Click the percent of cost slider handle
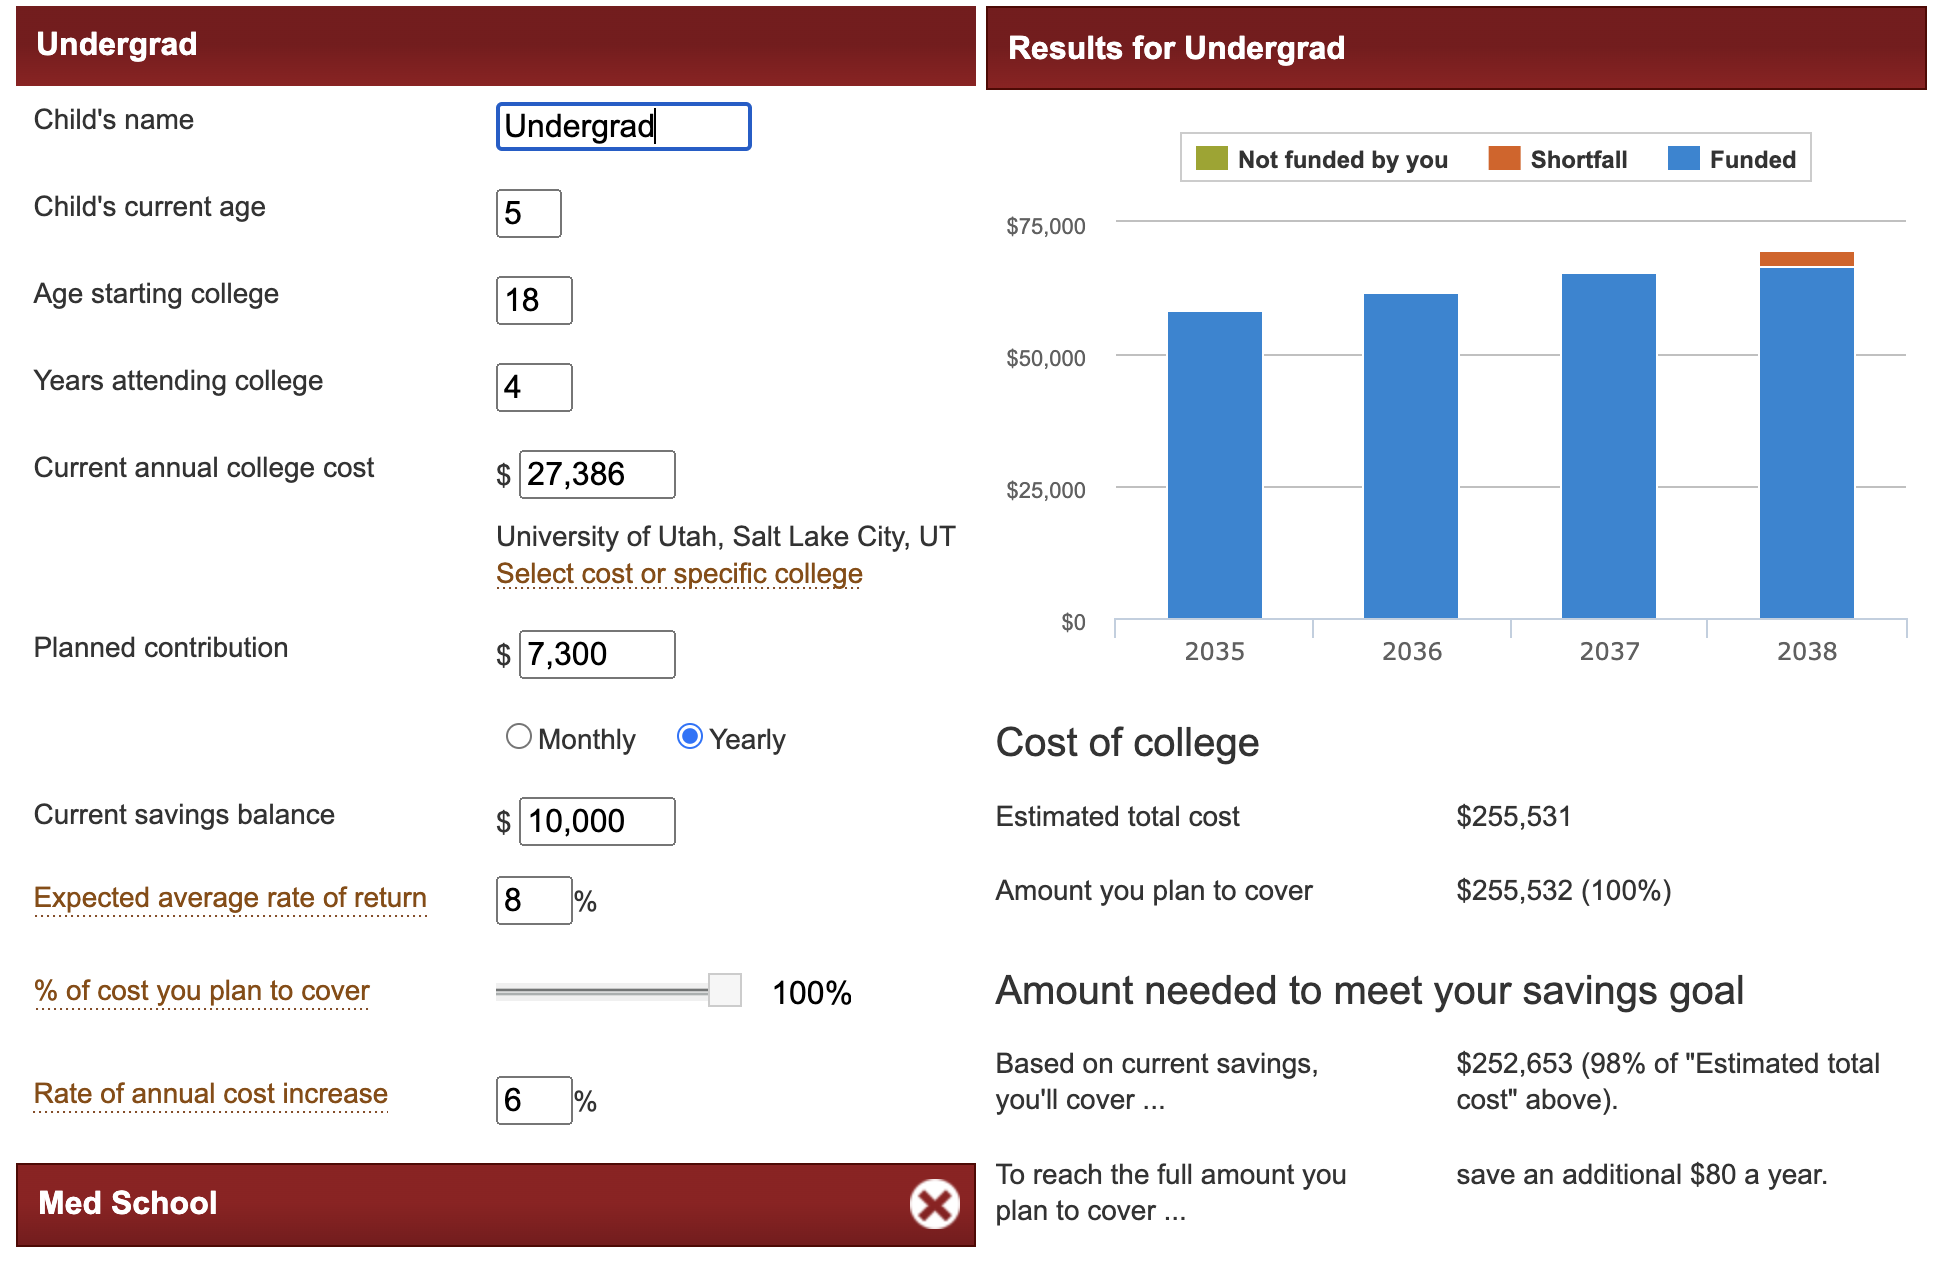 725,990
